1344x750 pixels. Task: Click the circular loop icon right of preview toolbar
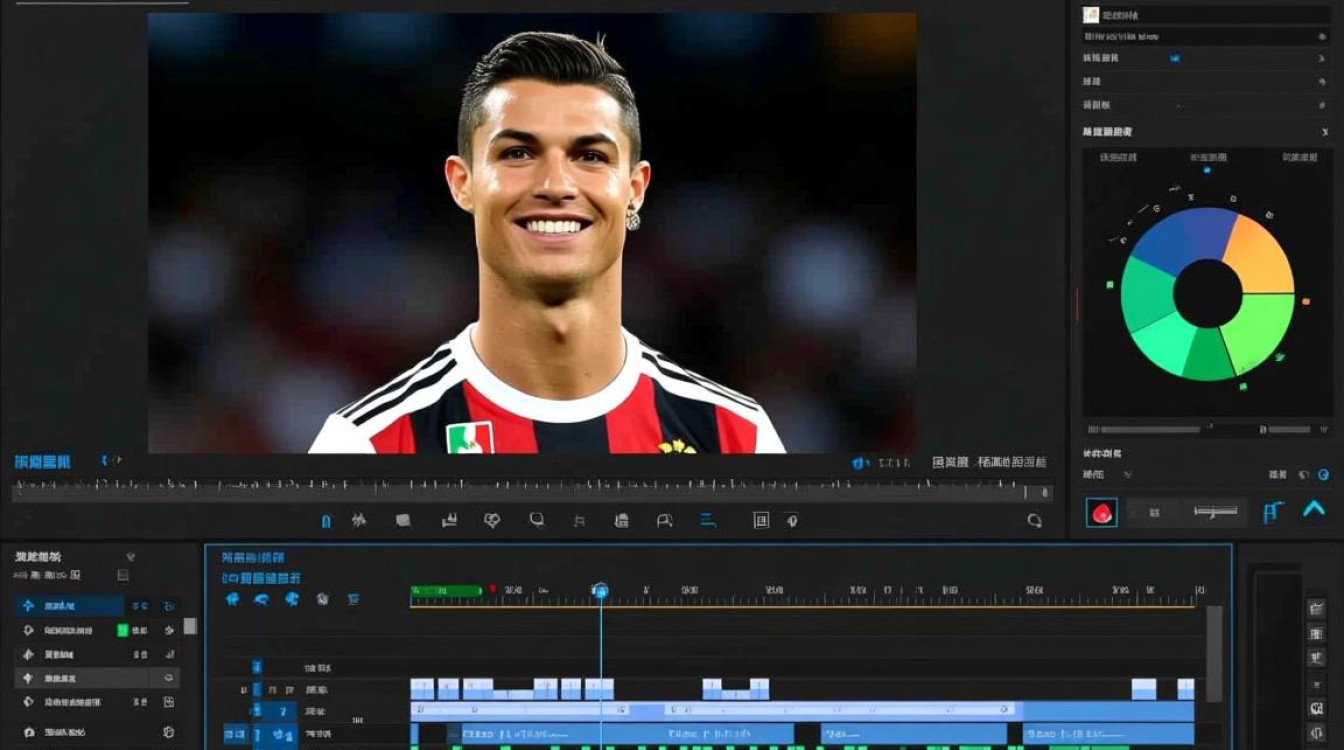click(x=1034, y=520)
